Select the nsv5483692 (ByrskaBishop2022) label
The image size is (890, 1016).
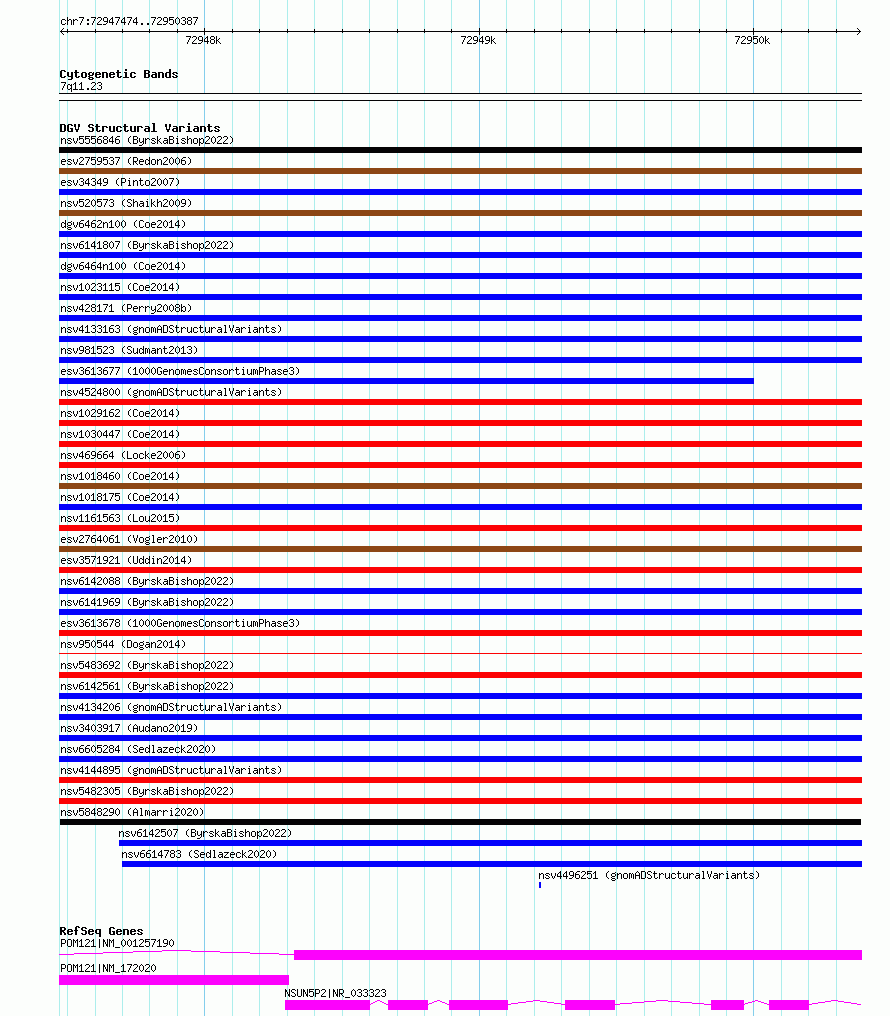pyautogui.click(x=147, y=665)
